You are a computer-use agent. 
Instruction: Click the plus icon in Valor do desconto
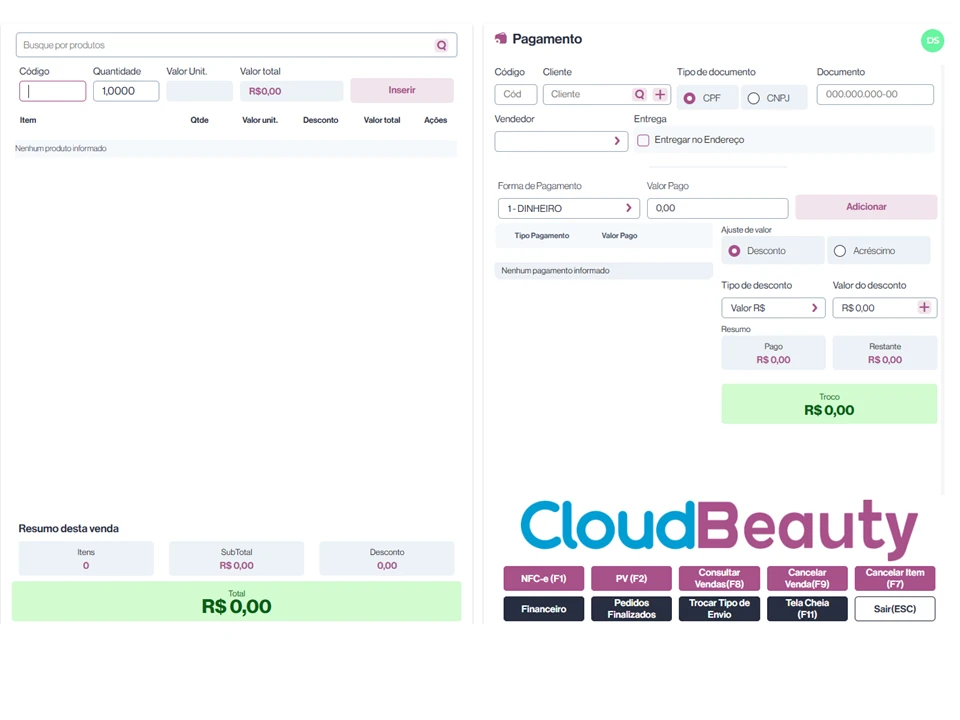pyautogui.click(x=924, y=308)
